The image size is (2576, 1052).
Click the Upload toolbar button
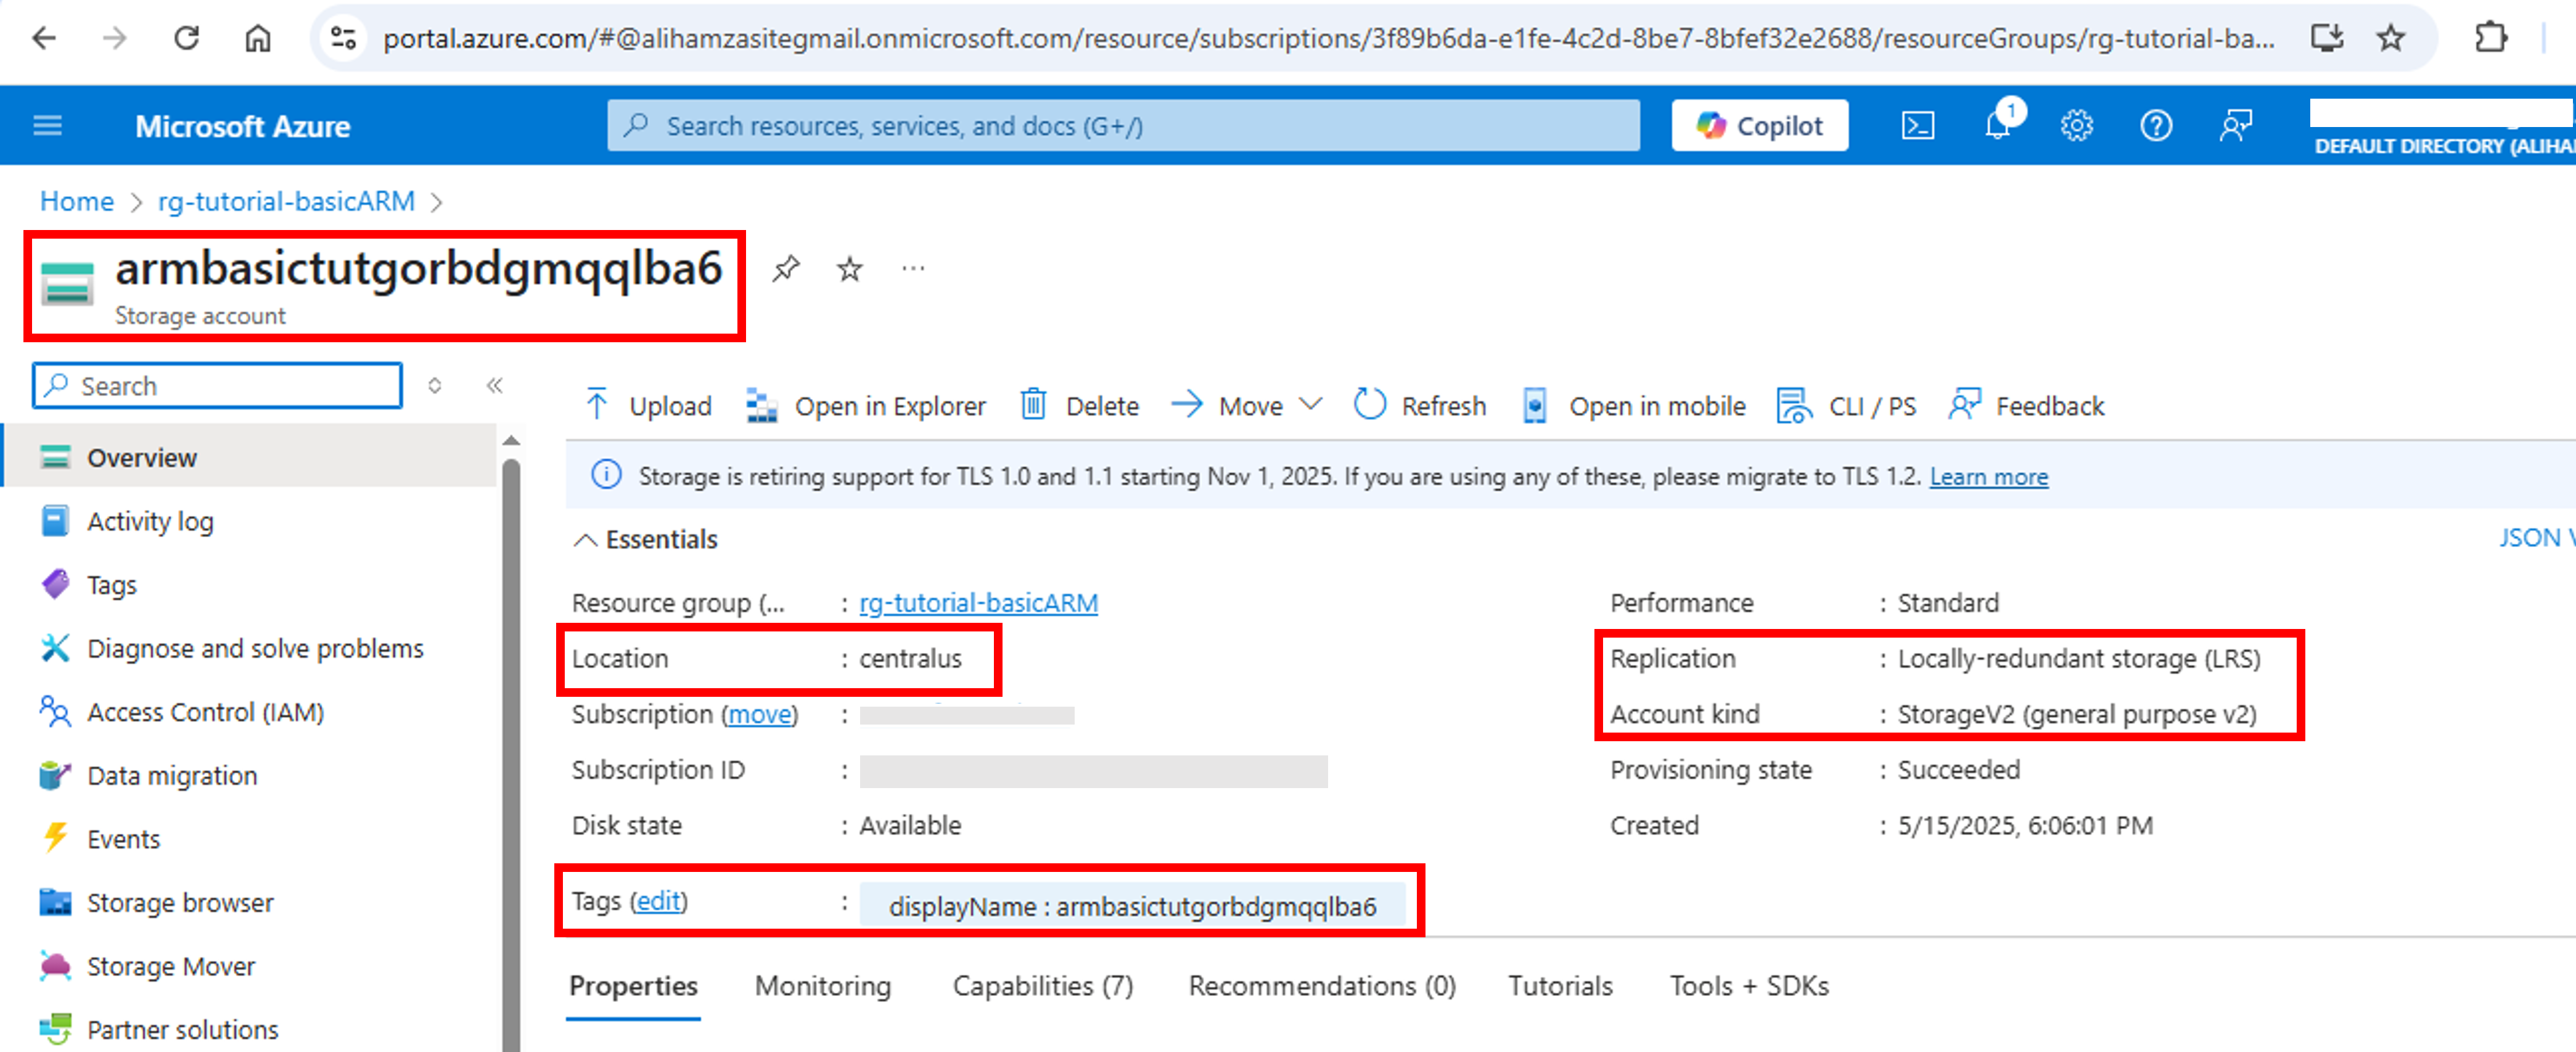[648, 406]
